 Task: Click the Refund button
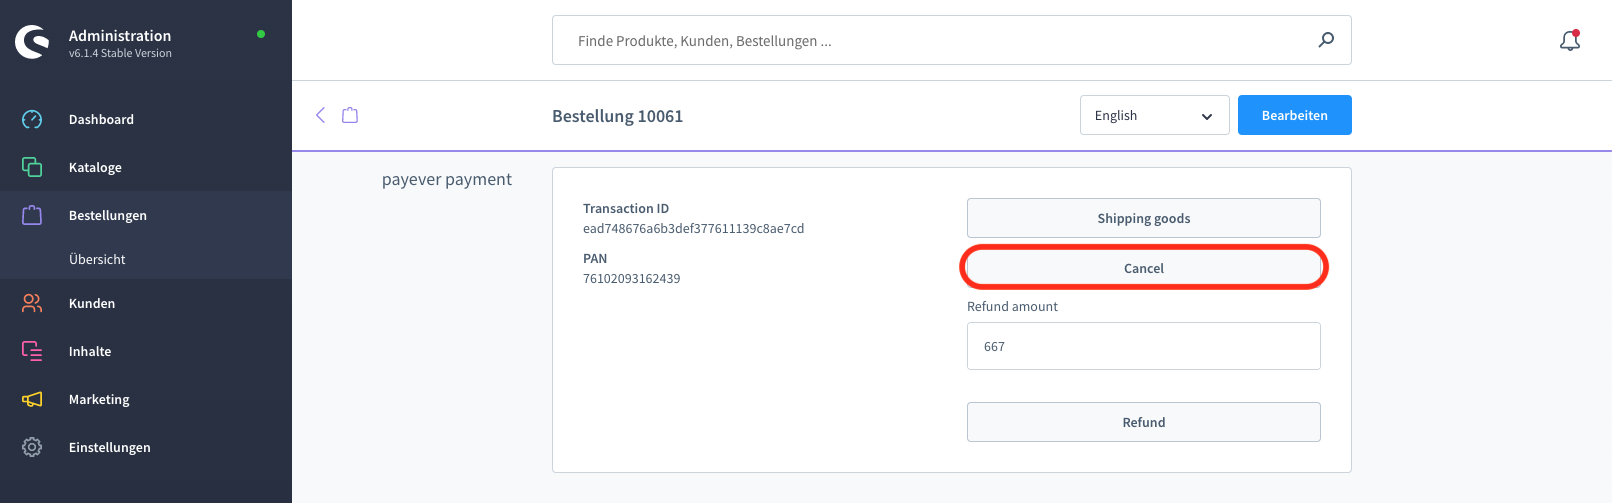1144,422
